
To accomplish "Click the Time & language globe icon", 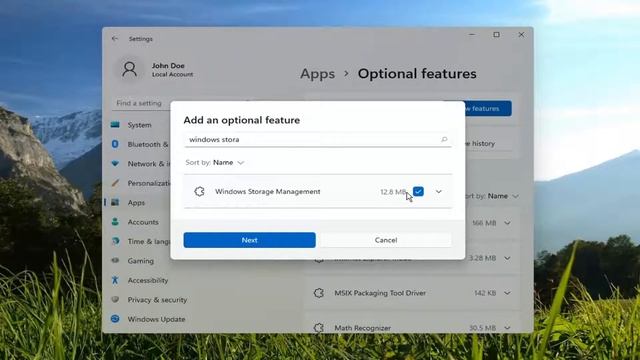I will pyautogui.click(x=115, y=241).
